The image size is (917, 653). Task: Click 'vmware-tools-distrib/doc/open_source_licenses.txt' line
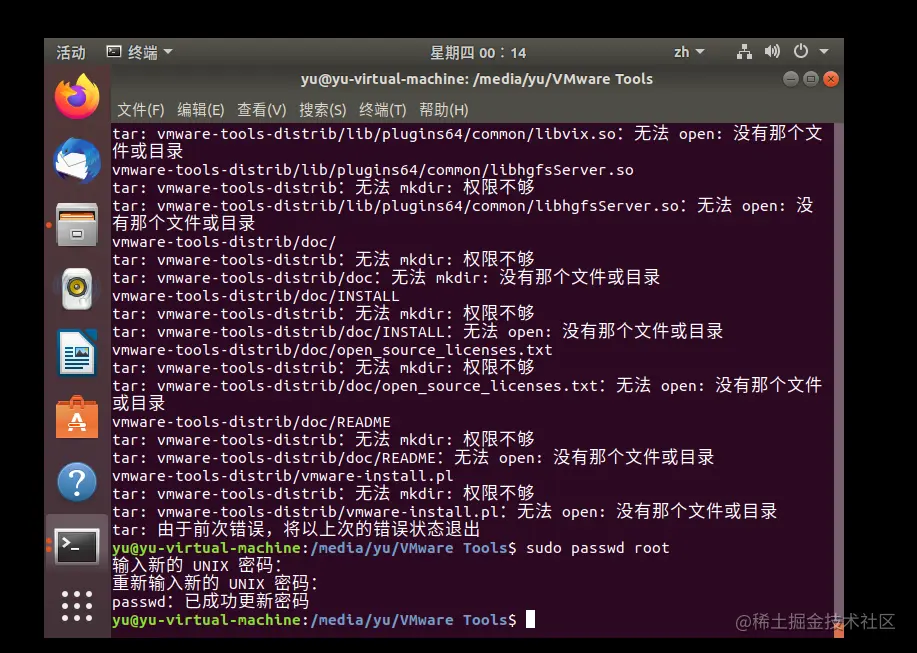pos(332,350)
